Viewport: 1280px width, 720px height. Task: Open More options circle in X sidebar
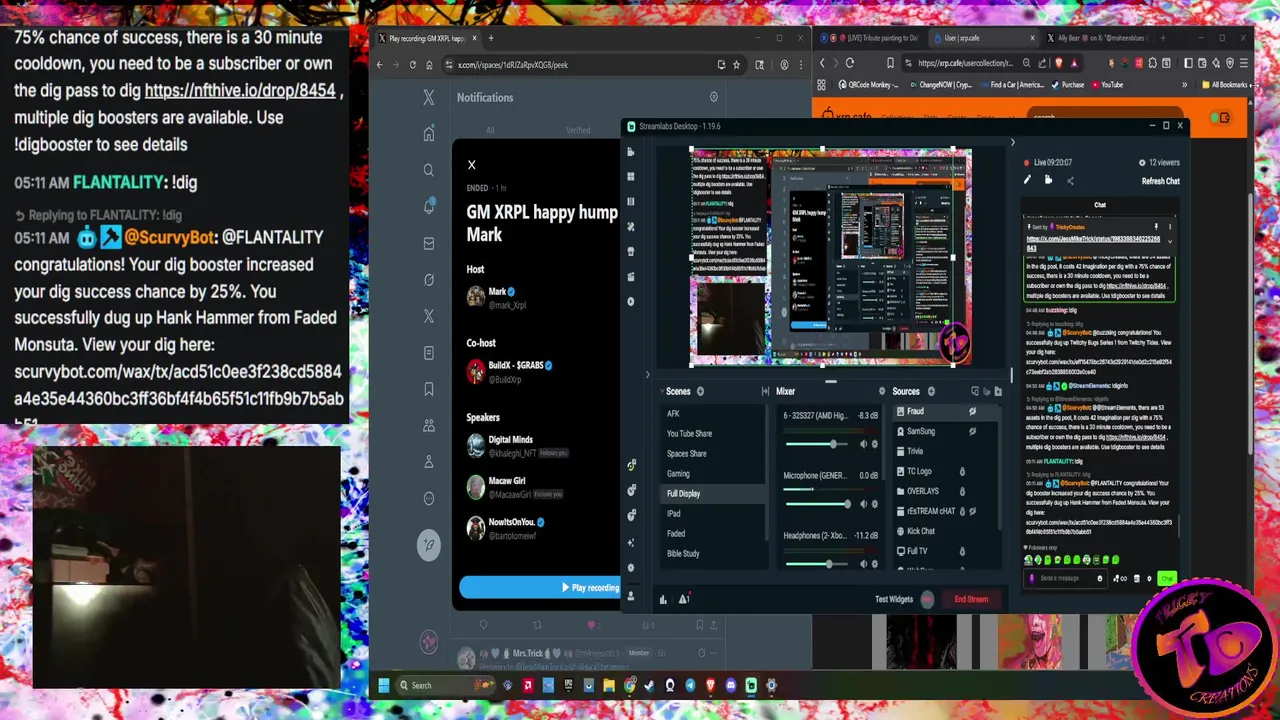pyautogui.click(x=429, y=498)
